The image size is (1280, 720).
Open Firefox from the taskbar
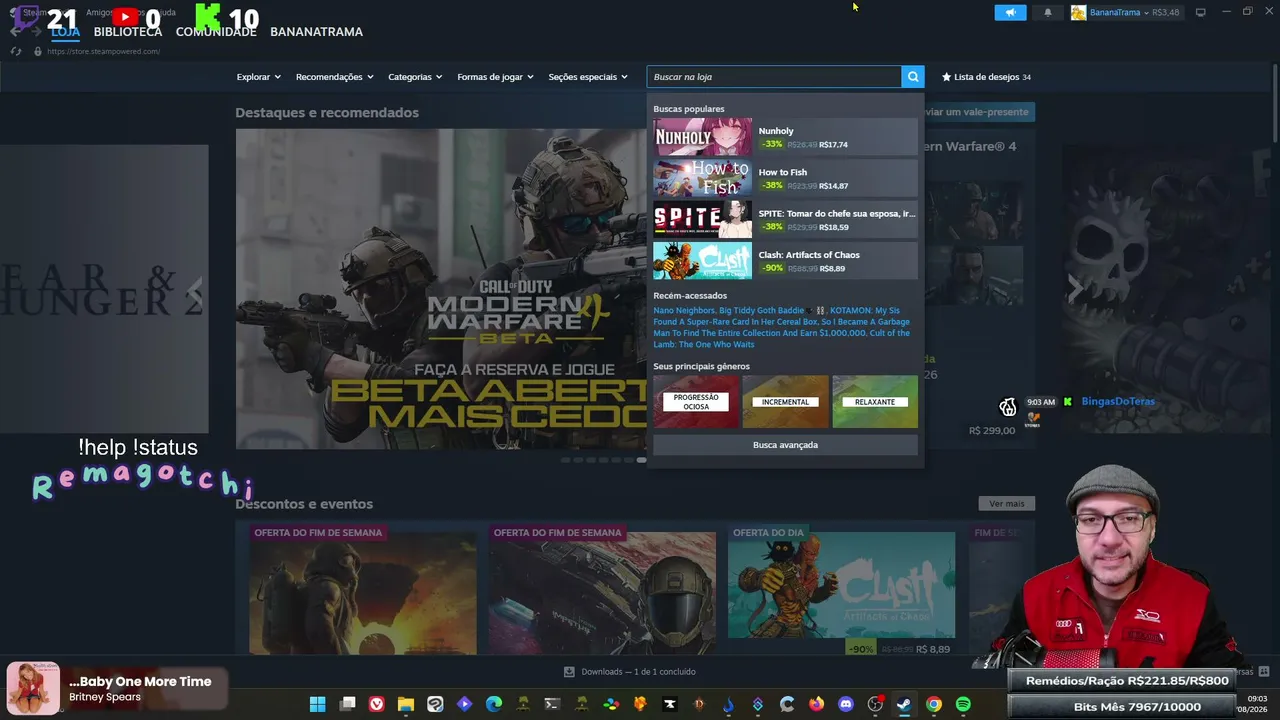point(816,704)
